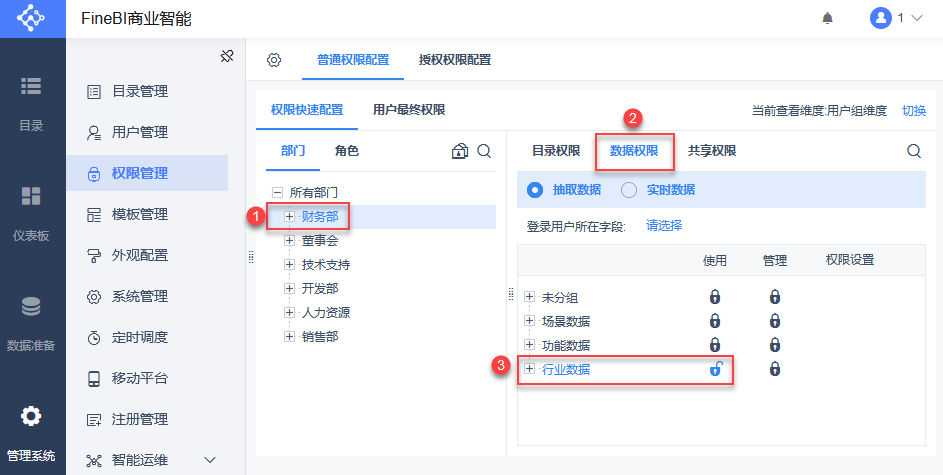
Task: Click the lock-folder icon beside department search
Action: point(460,151)
